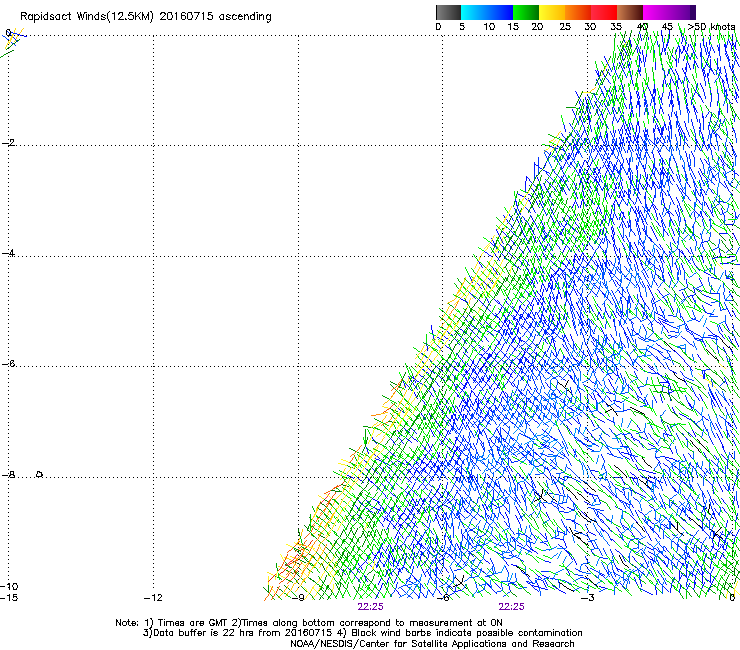Click the '10' legend scale label

click(x=489, y=27)
